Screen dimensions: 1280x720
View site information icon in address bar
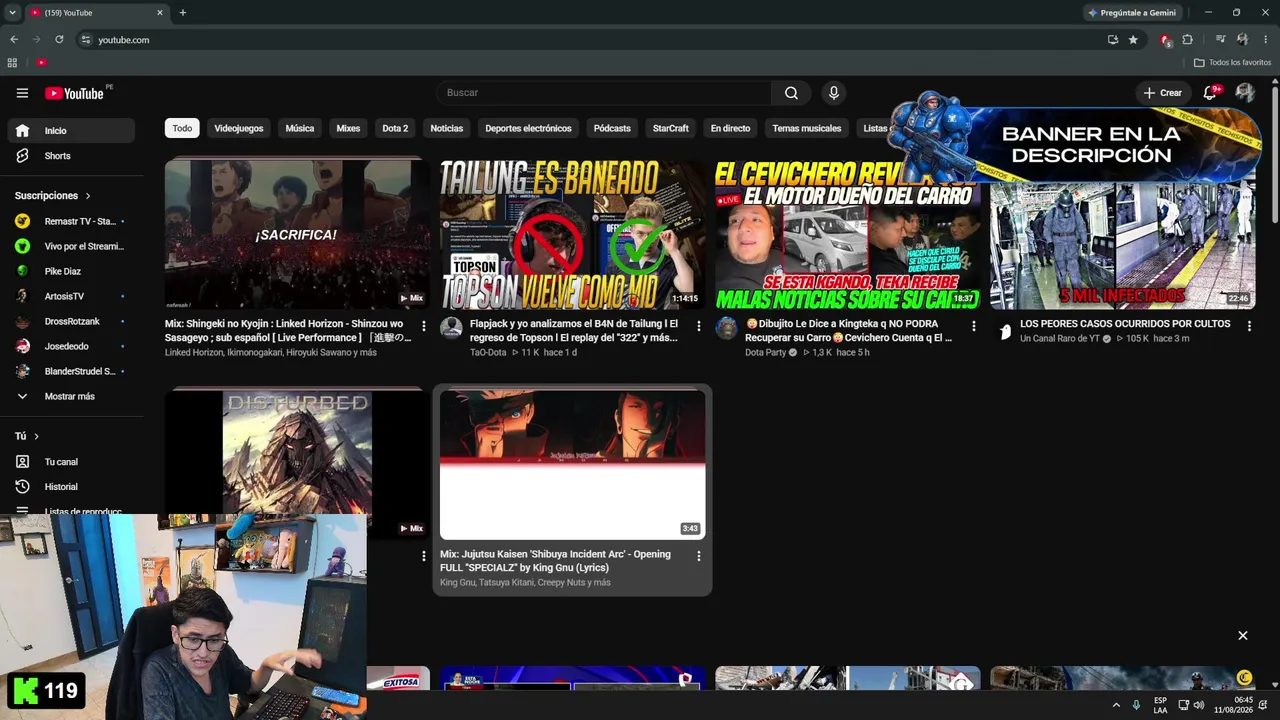point(86,40)
